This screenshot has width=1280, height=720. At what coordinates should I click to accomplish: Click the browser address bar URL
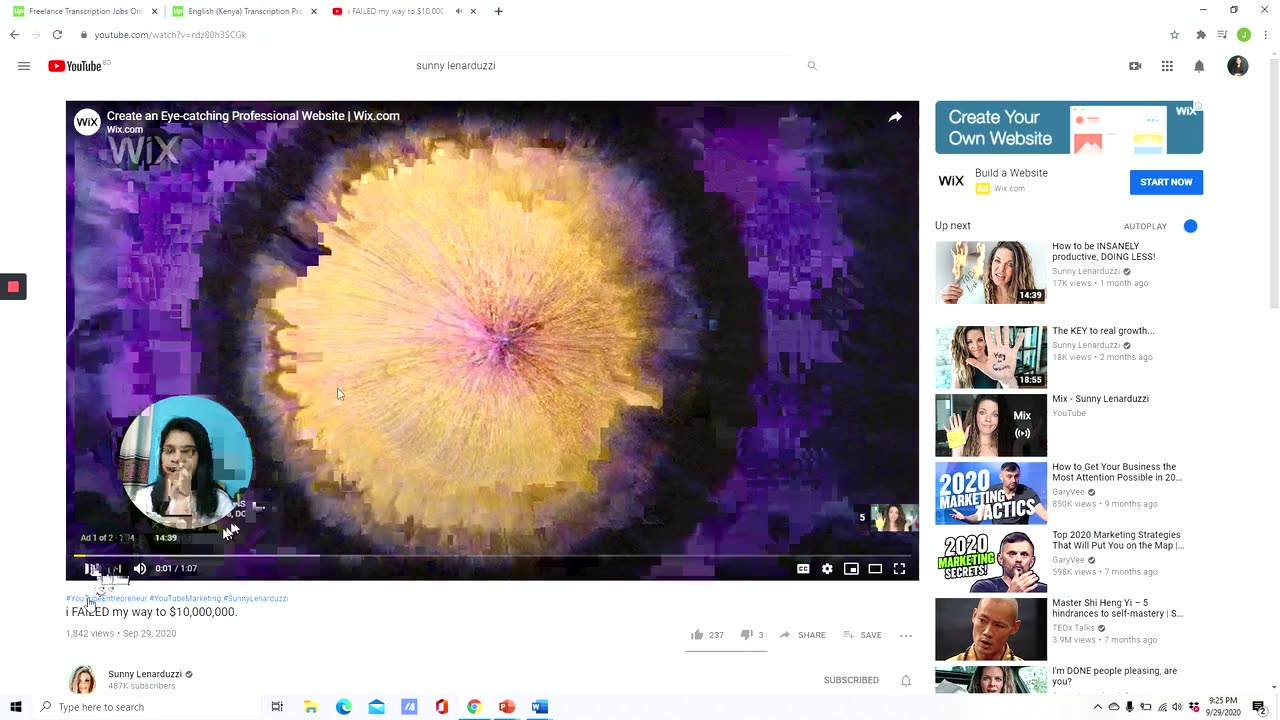[x=170, y=35]
